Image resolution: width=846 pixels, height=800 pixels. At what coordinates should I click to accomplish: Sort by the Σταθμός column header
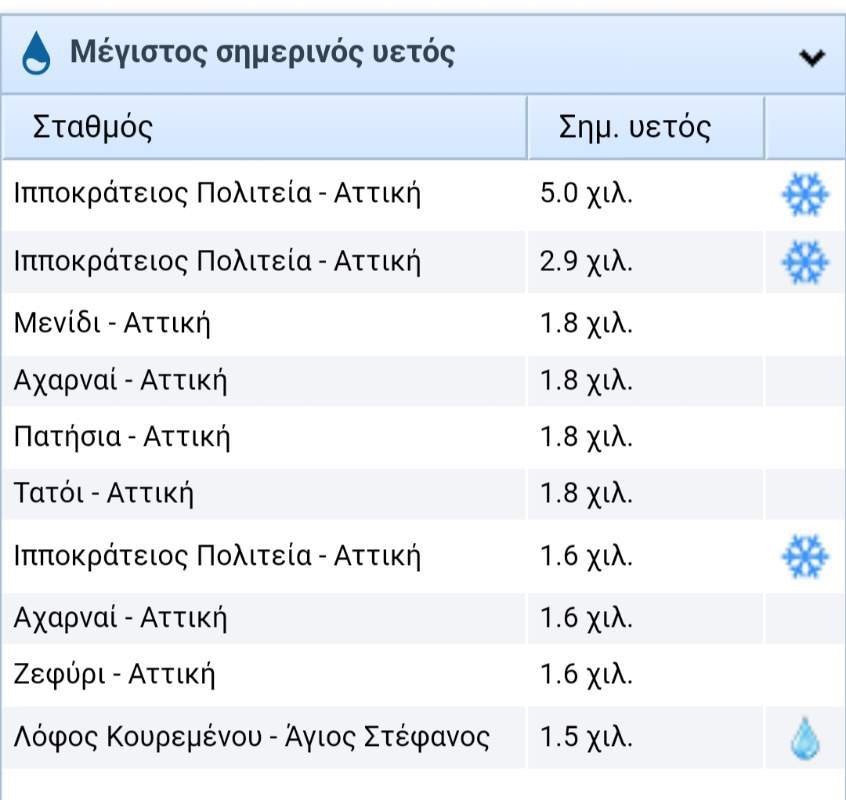pyautogui.click(x=93, y=127)
